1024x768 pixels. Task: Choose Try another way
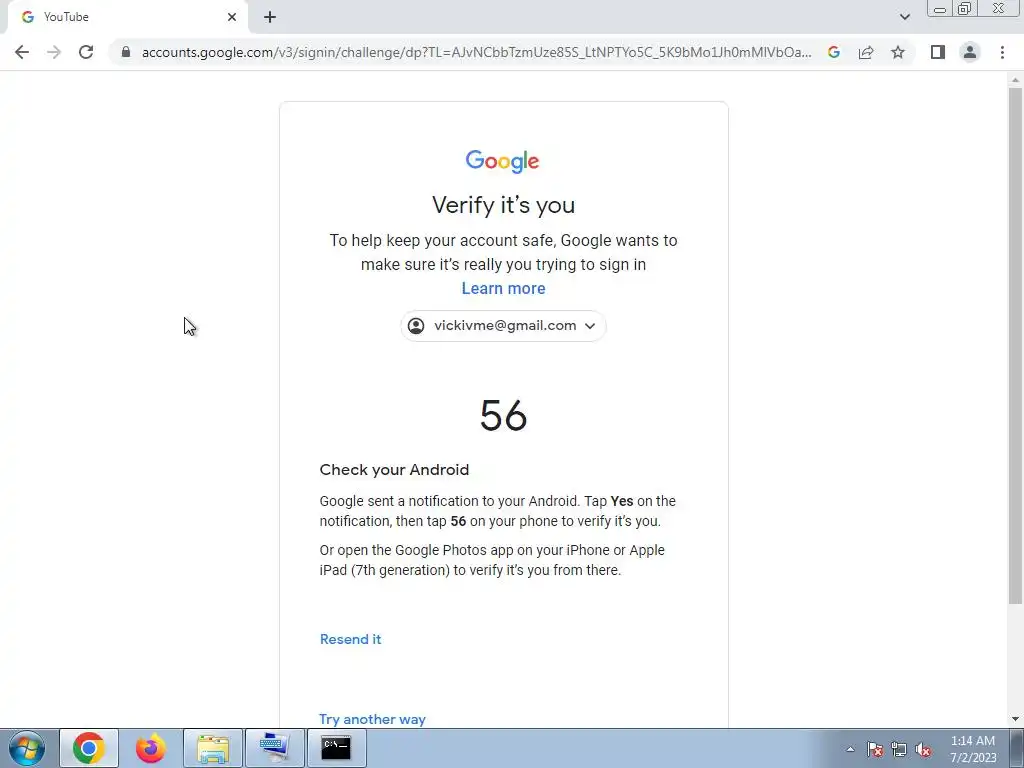[x=372, y=719]
